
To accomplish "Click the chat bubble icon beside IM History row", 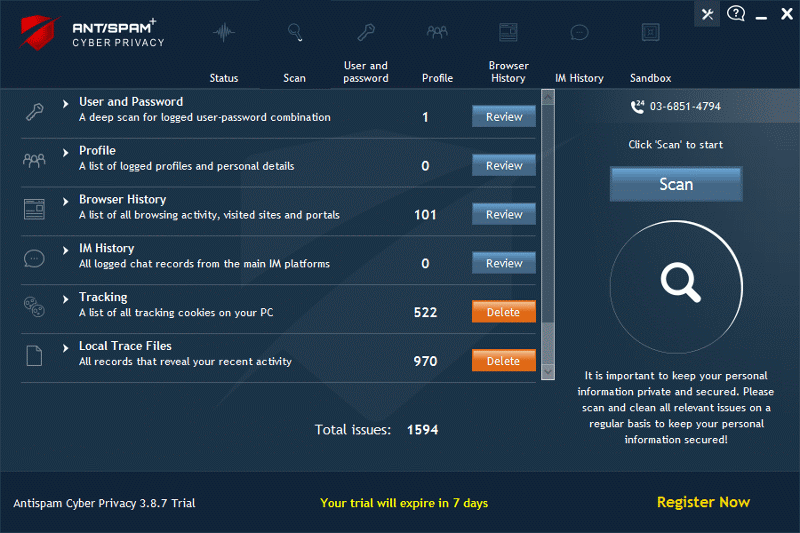I will click(34, 258).
